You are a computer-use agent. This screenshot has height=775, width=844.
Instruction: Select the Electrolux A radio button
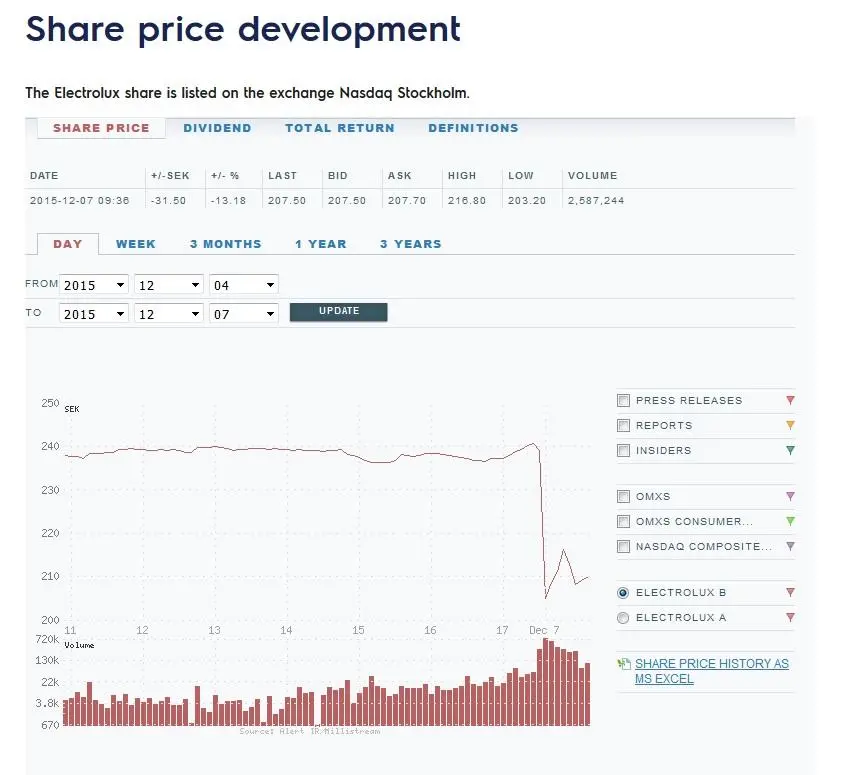coord(623,618)
